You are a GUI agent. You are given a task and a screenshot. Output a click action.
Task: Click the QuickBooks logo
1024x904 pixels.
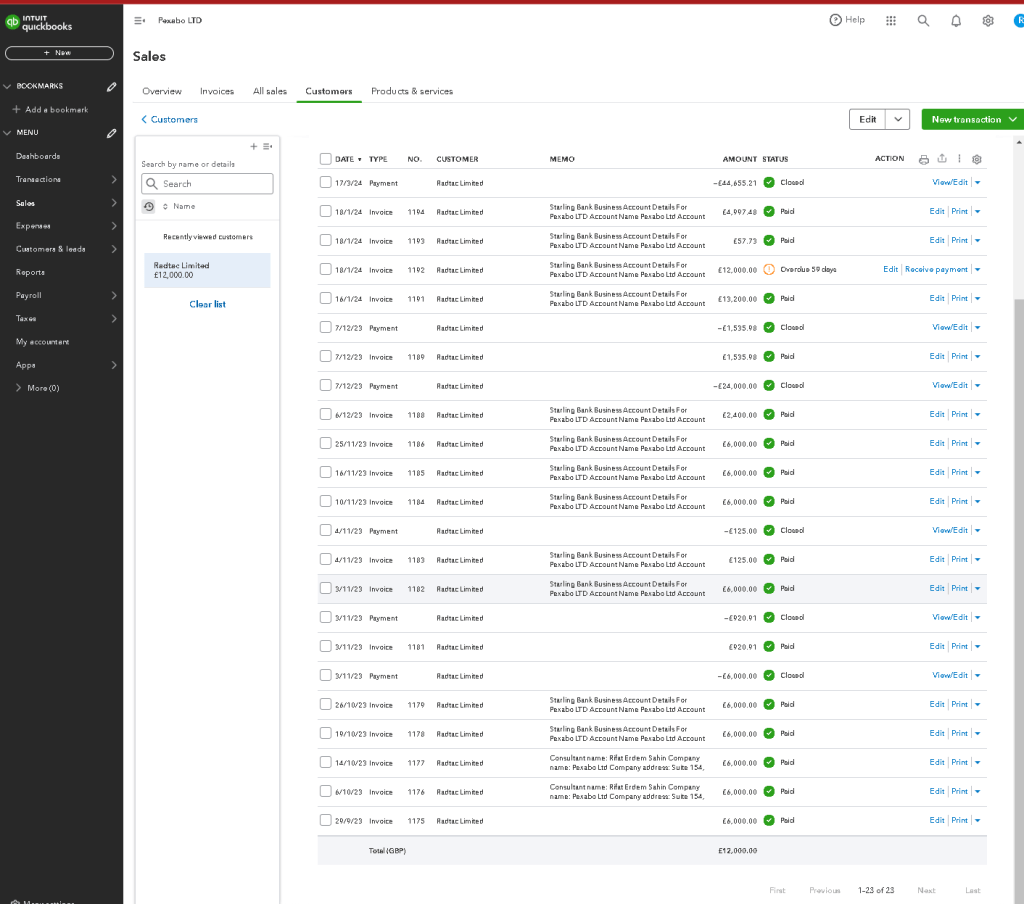point(39,23)
